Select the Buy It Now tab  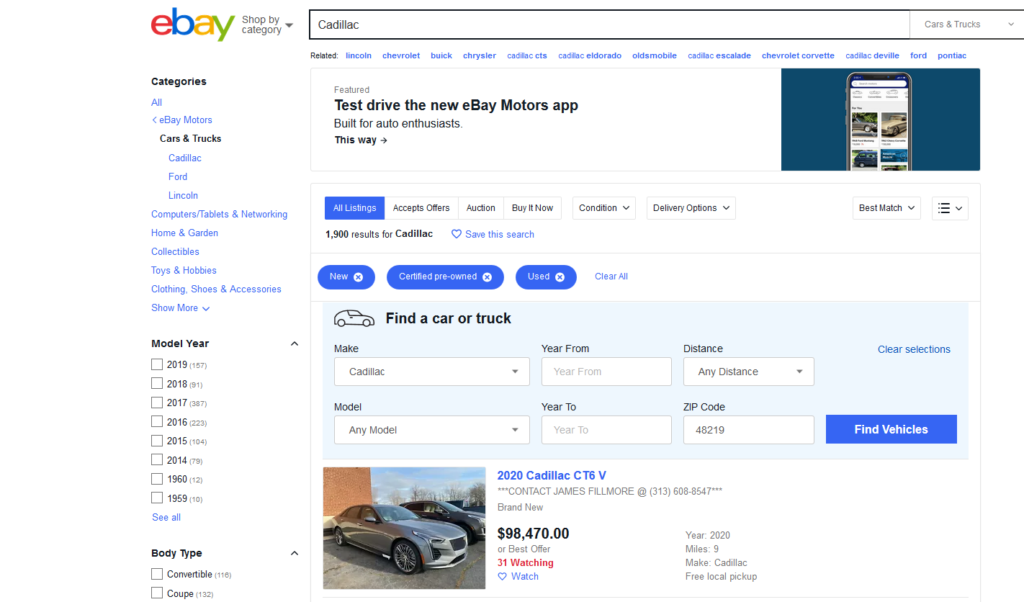[532, 208]
